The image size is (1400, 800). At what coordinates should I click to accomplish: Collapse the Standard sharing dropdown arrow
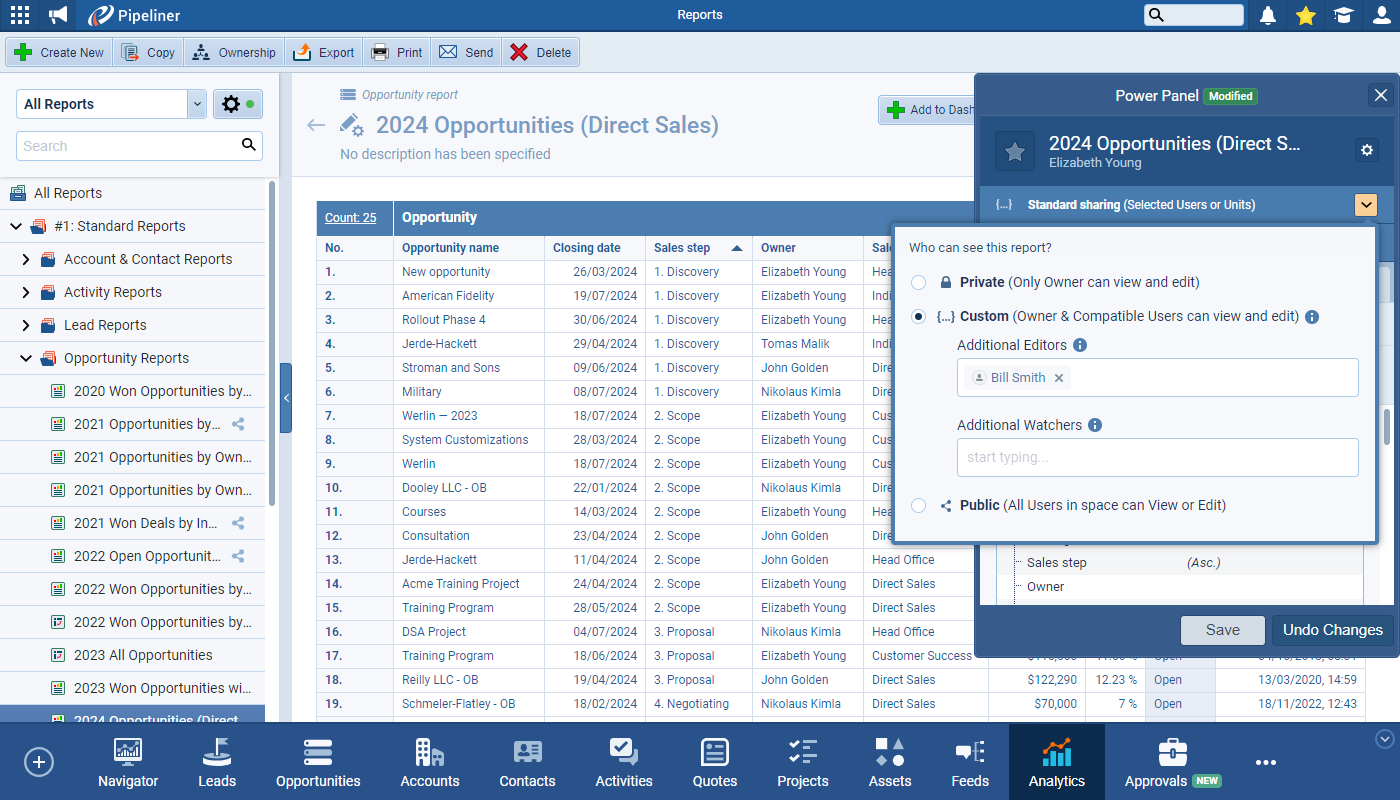coord(1366,205)
